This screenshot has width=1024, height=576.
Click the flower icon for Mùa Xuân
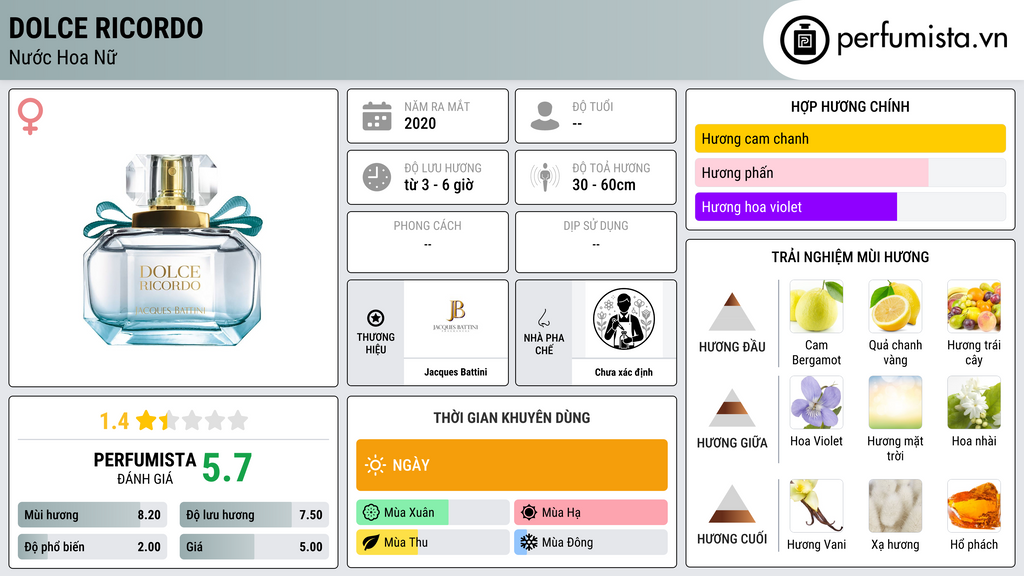(371, 513)
